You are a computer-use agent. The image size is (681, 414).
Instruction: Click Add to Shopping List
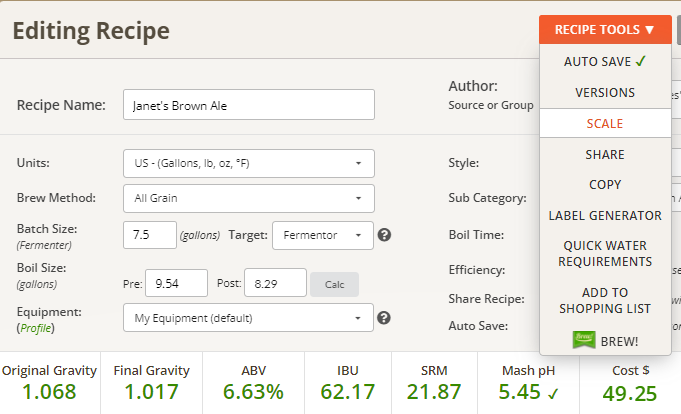coord(605,300)
